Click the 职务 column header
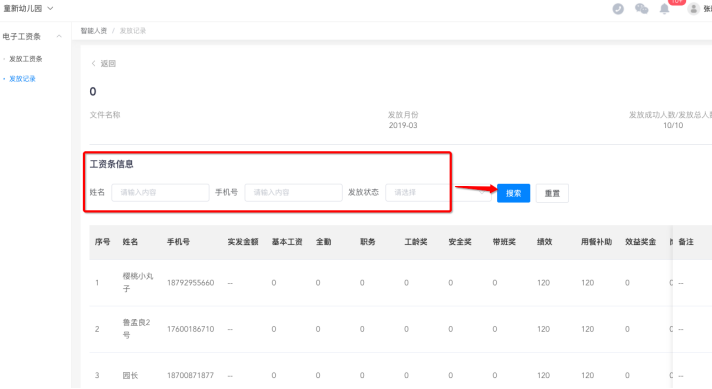Image resolution: width=712 pixels, height=389 pixels. pos(368,242)
